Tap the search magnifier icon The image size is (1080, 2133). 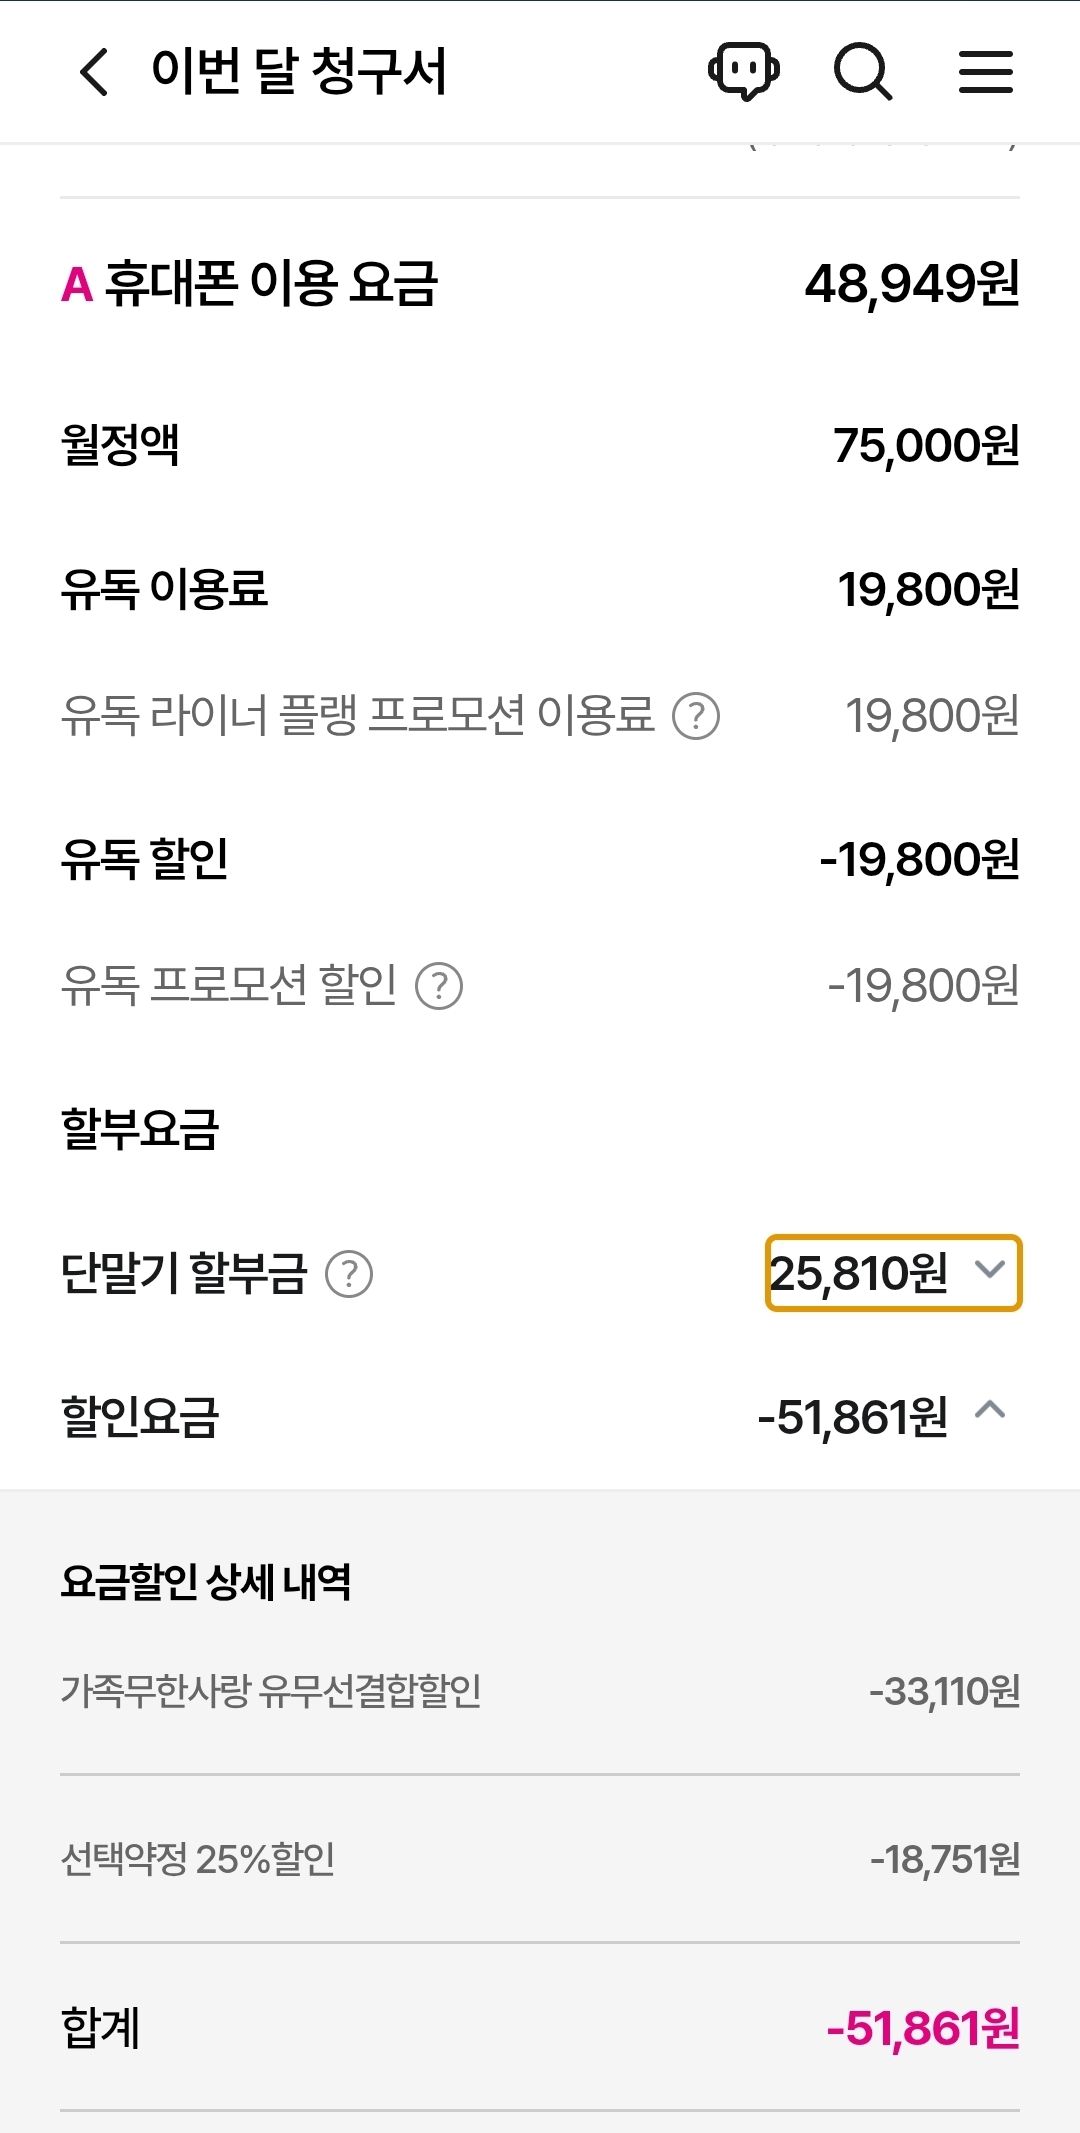click(862, 72)
